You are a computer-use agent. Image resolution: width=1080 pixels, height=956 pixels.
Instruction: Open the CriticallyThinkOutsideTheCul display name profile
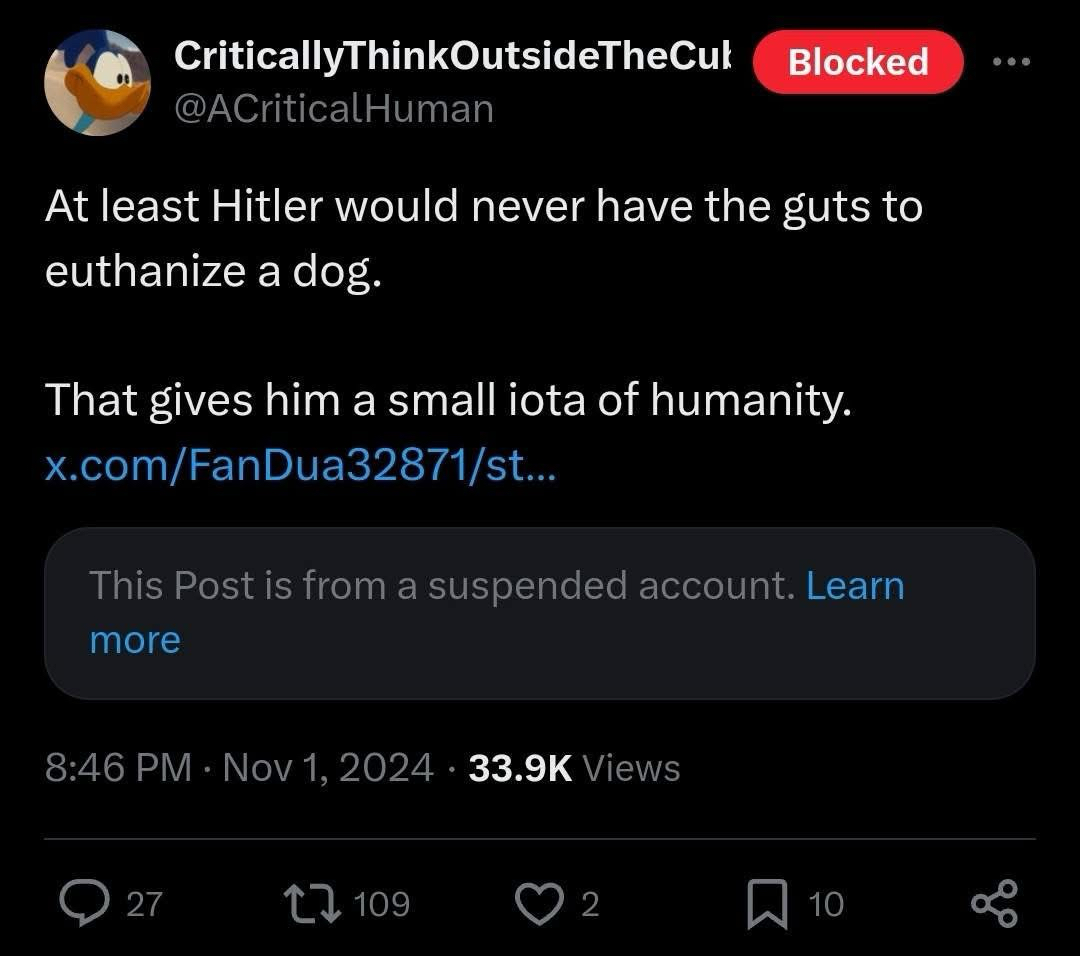click(452, 57)
